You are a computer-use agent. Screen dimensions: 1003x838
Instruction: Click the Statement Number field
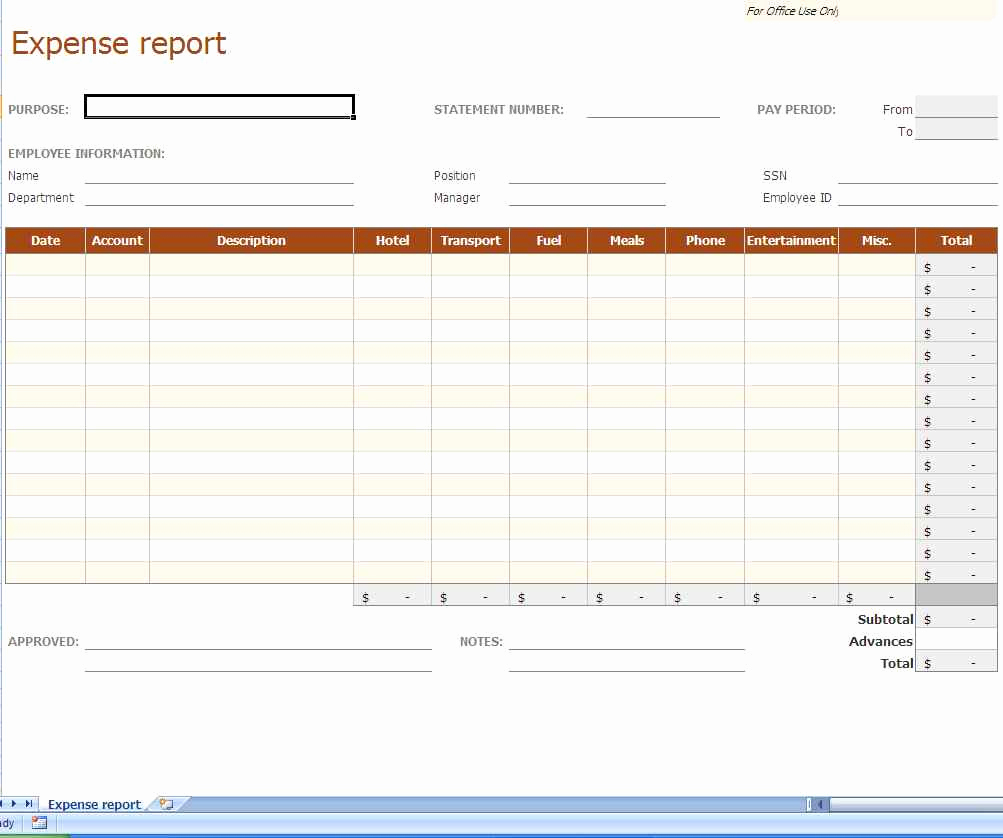click(652, 109)
